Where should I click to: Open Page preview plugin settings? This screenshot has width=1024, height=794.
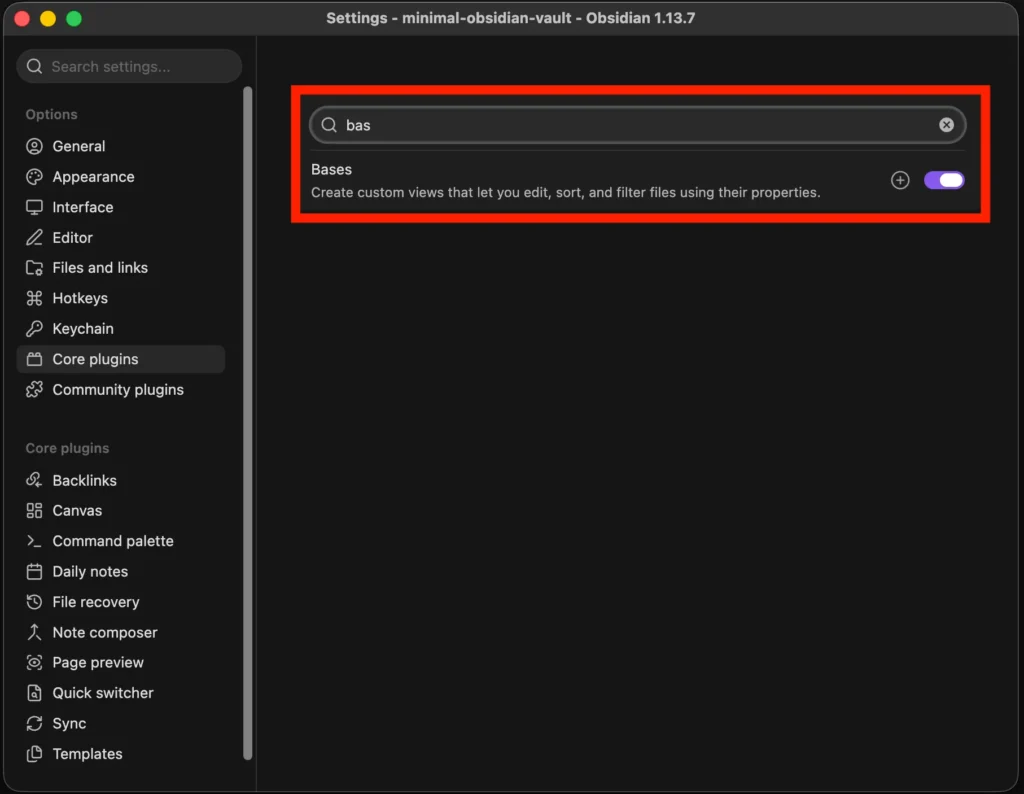coord(121,663)
